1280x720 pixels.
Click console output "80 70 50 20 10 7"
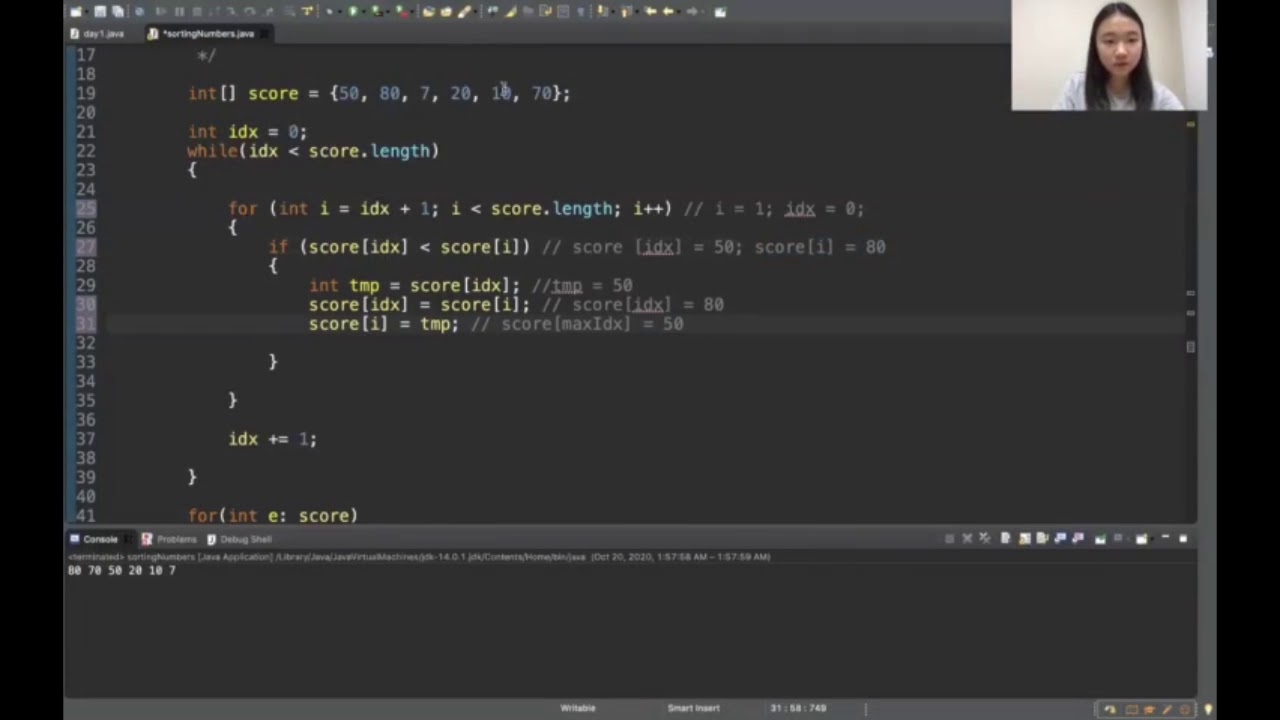coord(121,570)
